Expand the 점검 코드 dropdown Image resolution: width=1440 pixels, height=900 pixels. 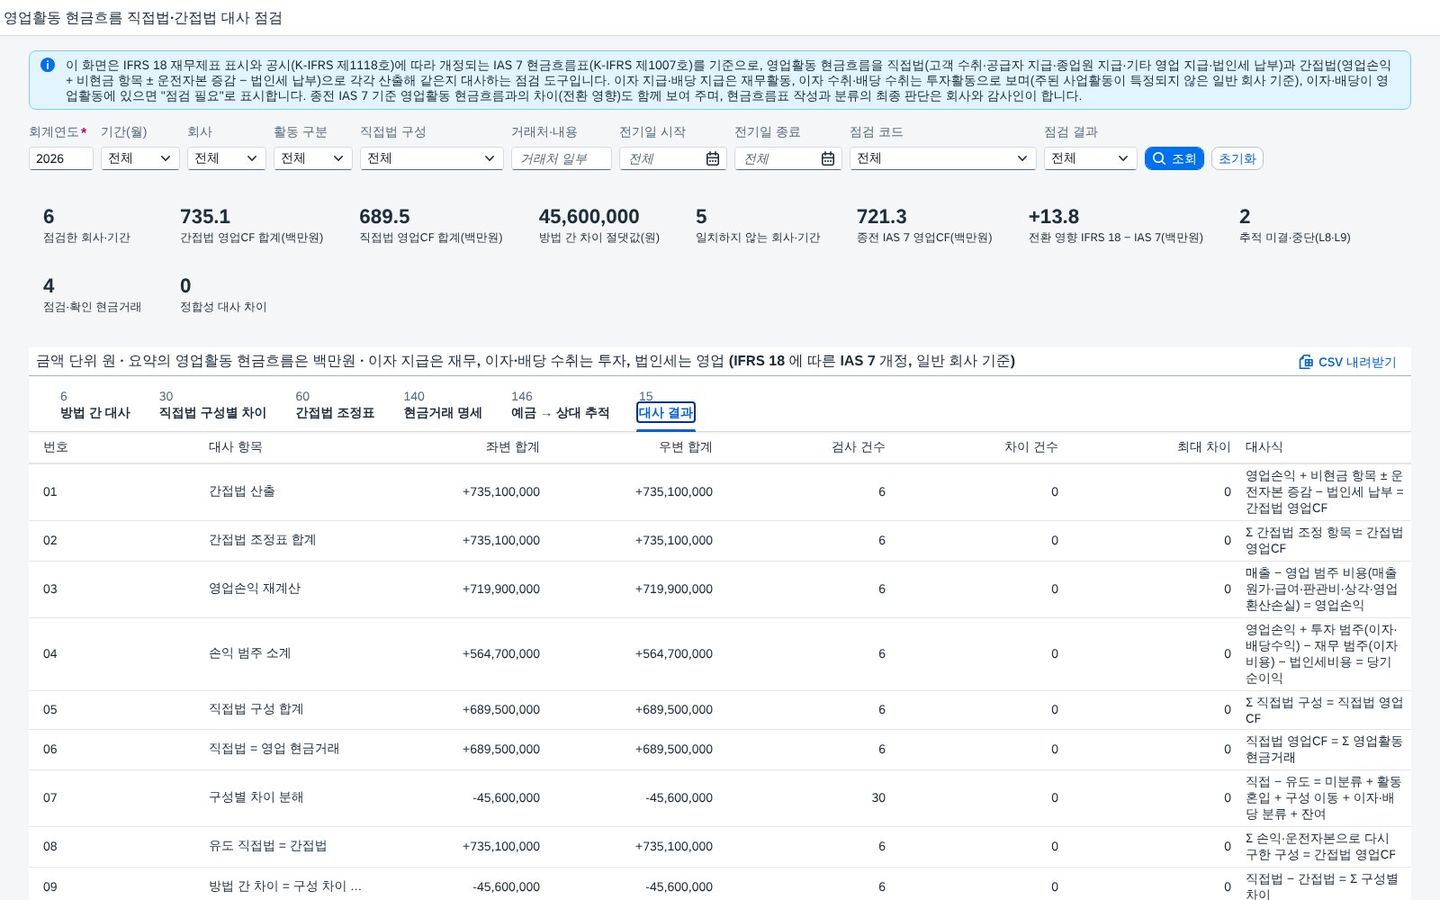[942, 158]
